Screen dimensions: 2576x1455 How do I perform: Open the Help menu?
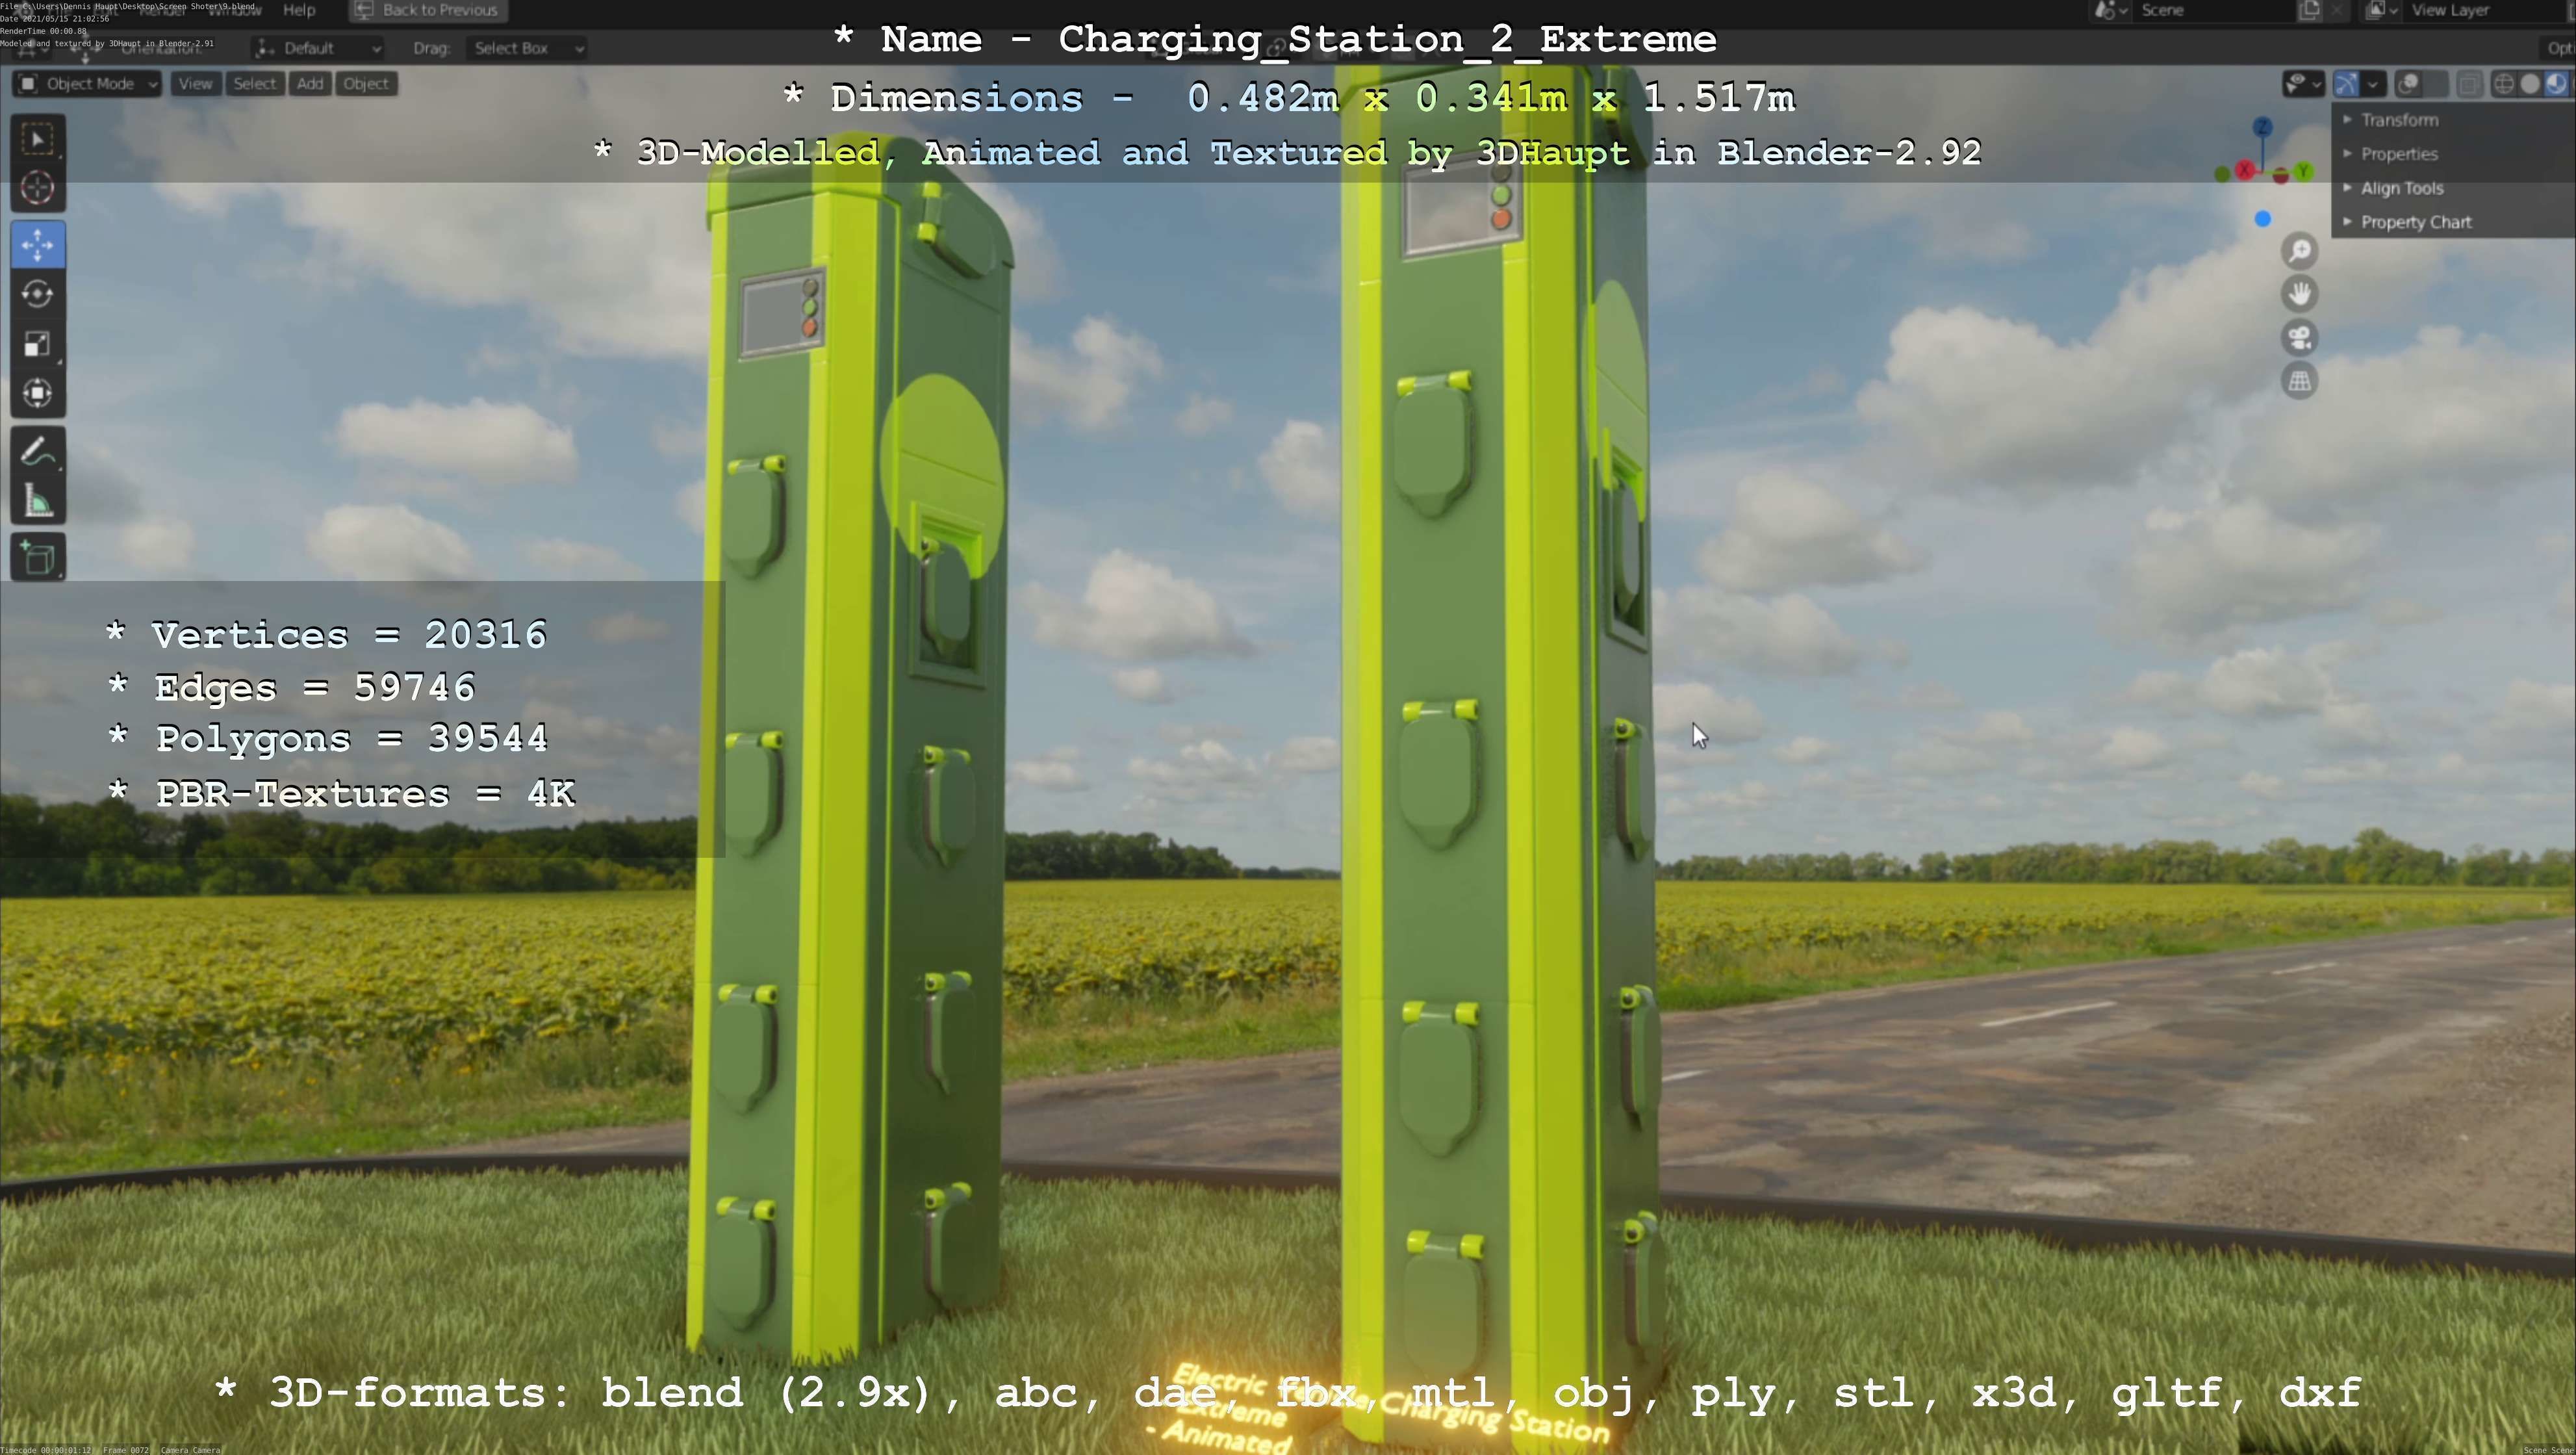click(299, 10)
